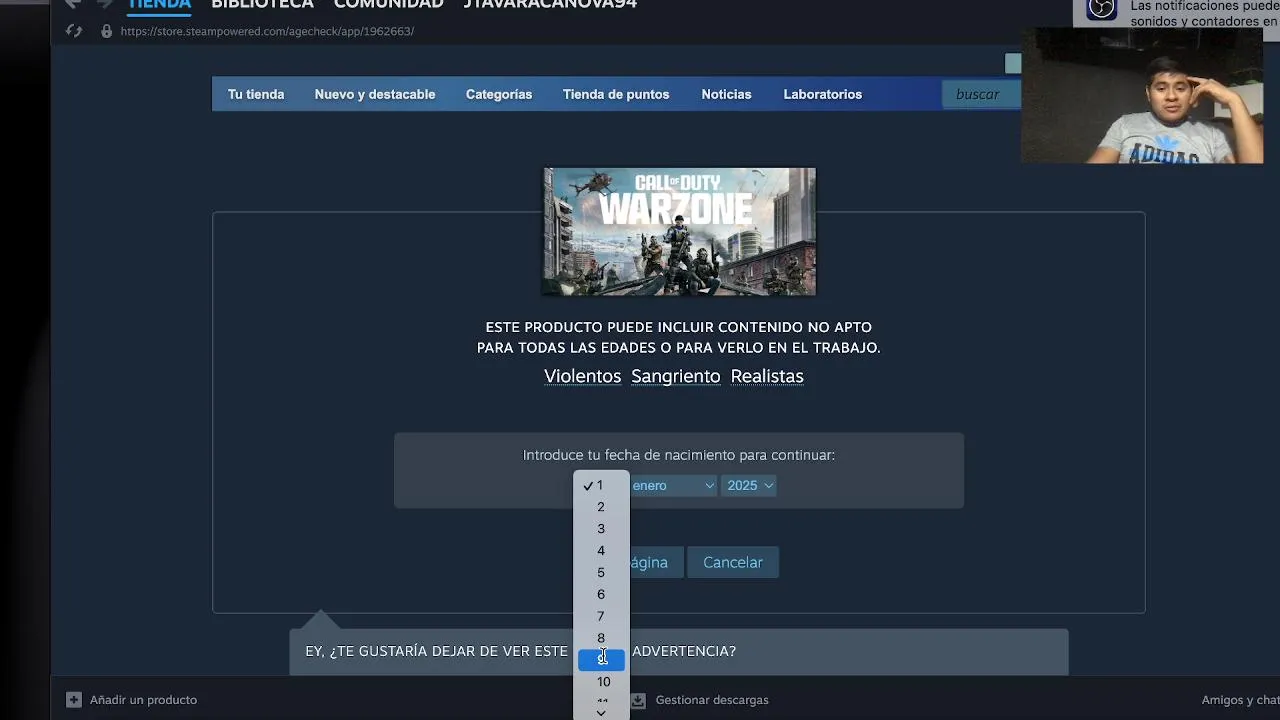Open Amigos y chat
1280x720 pixels.
tap(1240, 700)
